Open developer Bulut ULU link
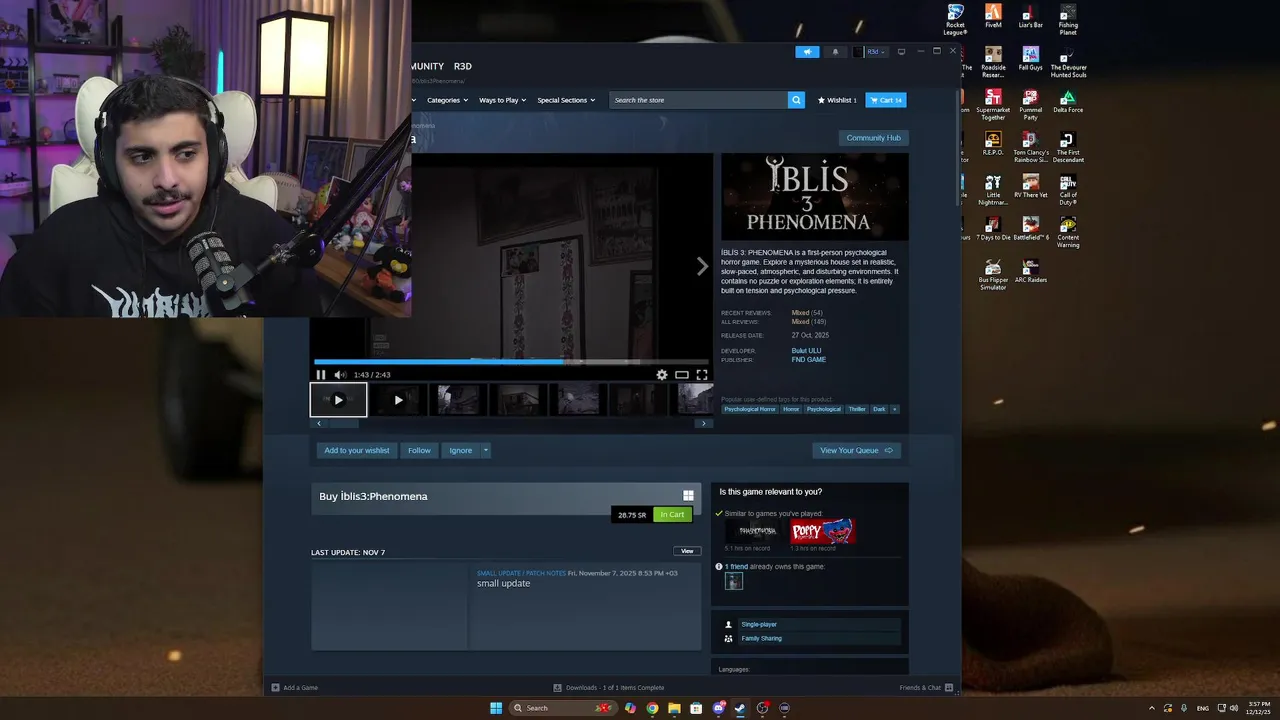The height and width of the screenshot is (720, 1280). 806,351
